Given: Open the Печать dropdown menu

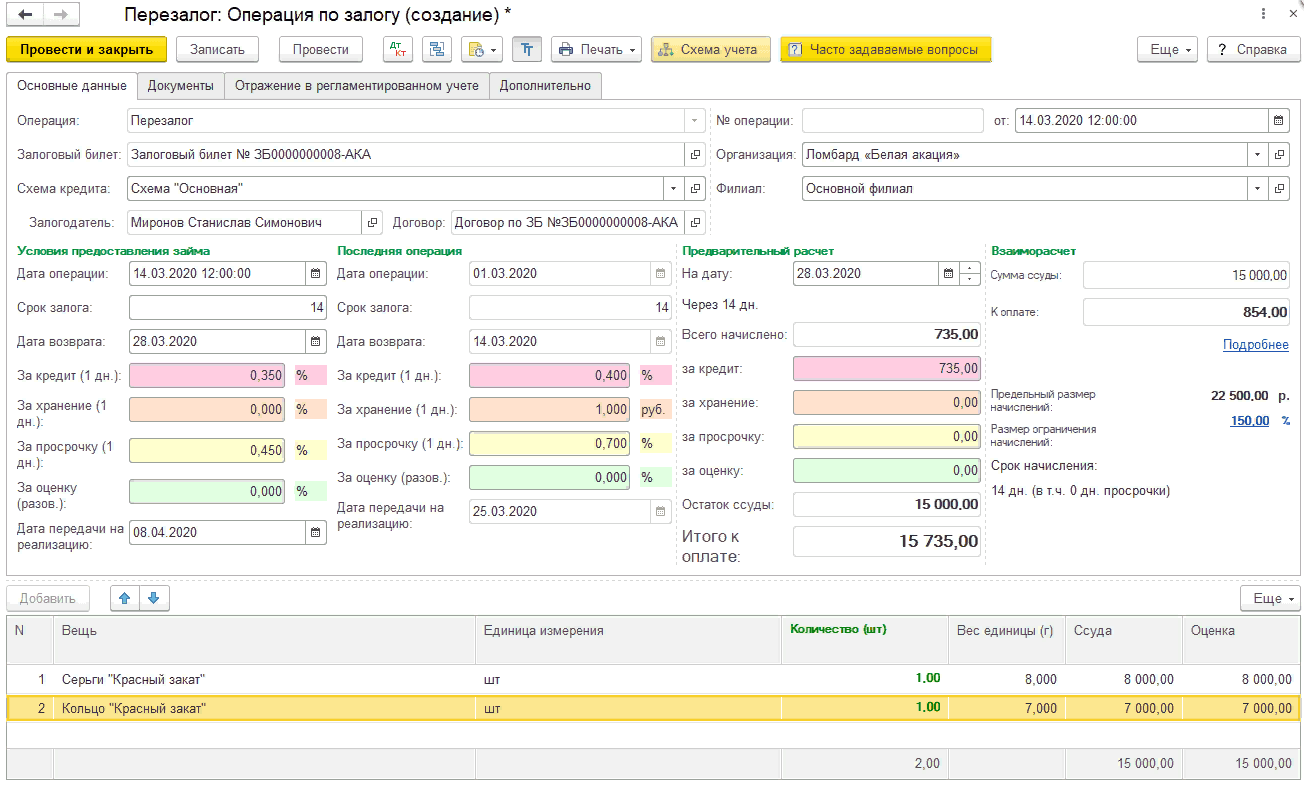Looking at the screenshot, I should point(597,49).
